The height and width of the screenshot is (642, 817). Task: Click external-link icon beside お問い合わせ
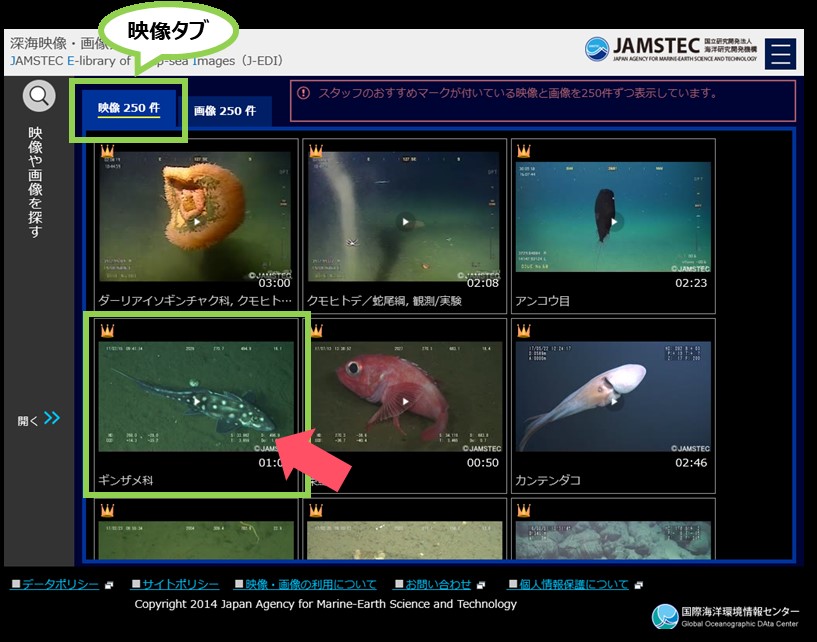pyautogui.click(x=481, y=585)
